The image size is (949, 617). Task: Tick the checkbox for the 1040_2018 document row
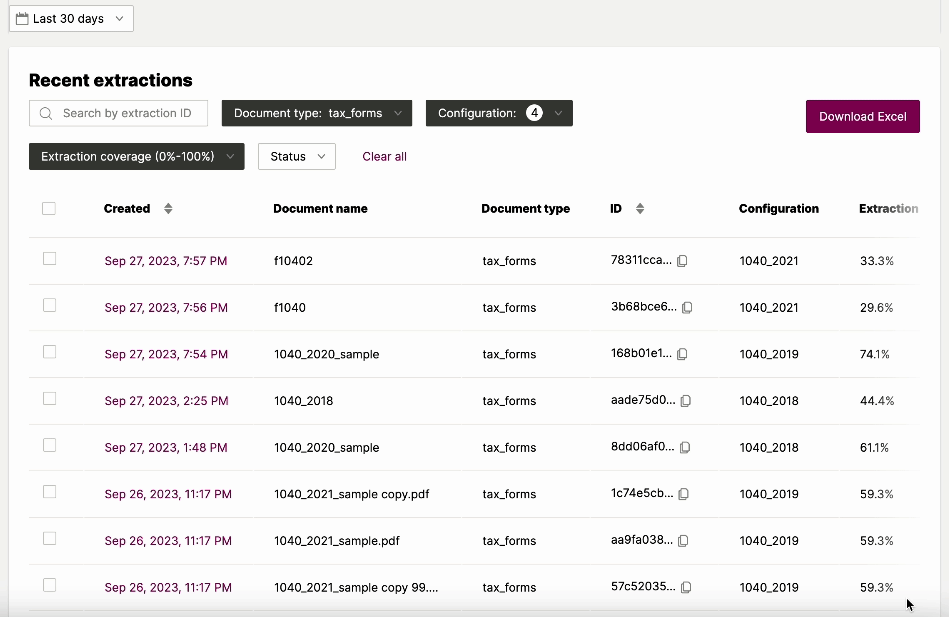(x=50, y=398)
